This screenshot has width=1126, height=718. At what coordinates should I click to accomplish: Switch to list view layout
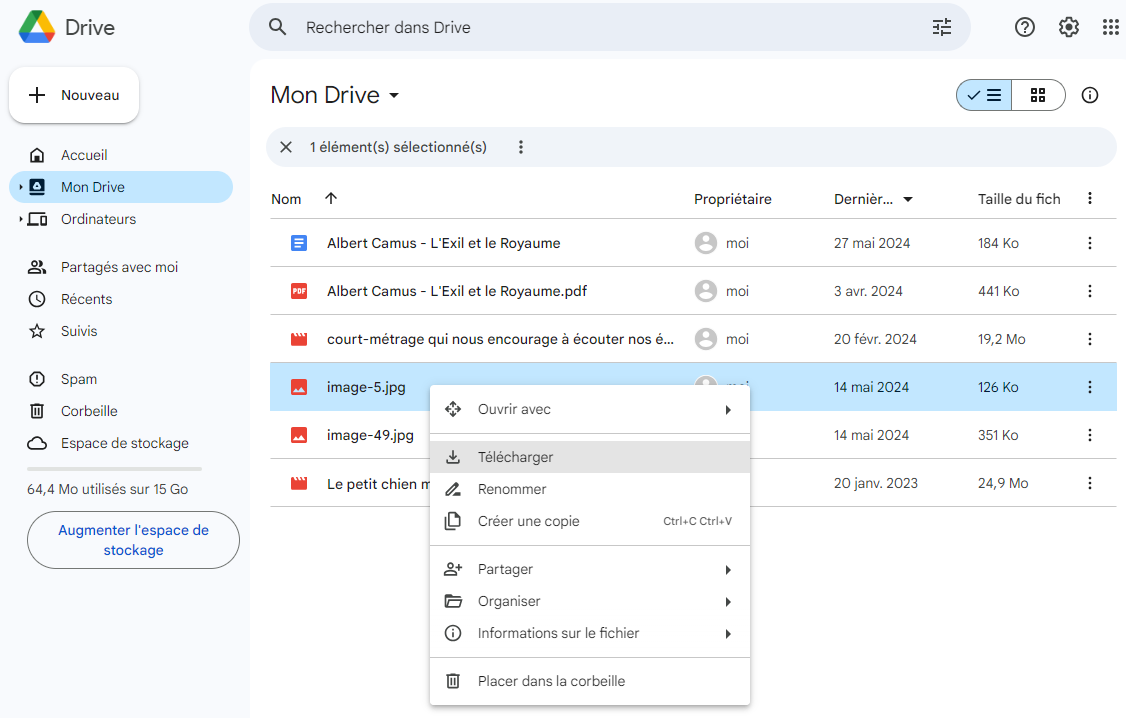984,95
